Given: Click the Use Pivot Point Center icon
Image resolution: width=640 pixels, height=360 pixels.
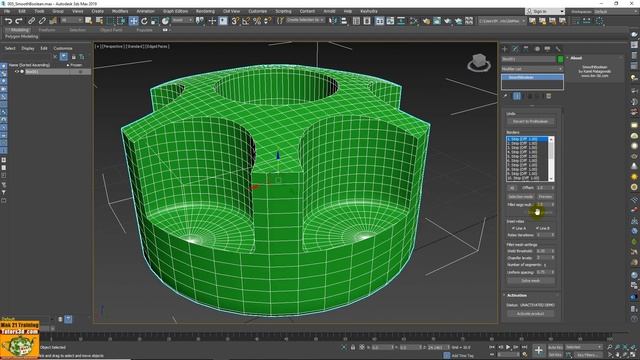Looking at the screenshot, I should (199, 20).
